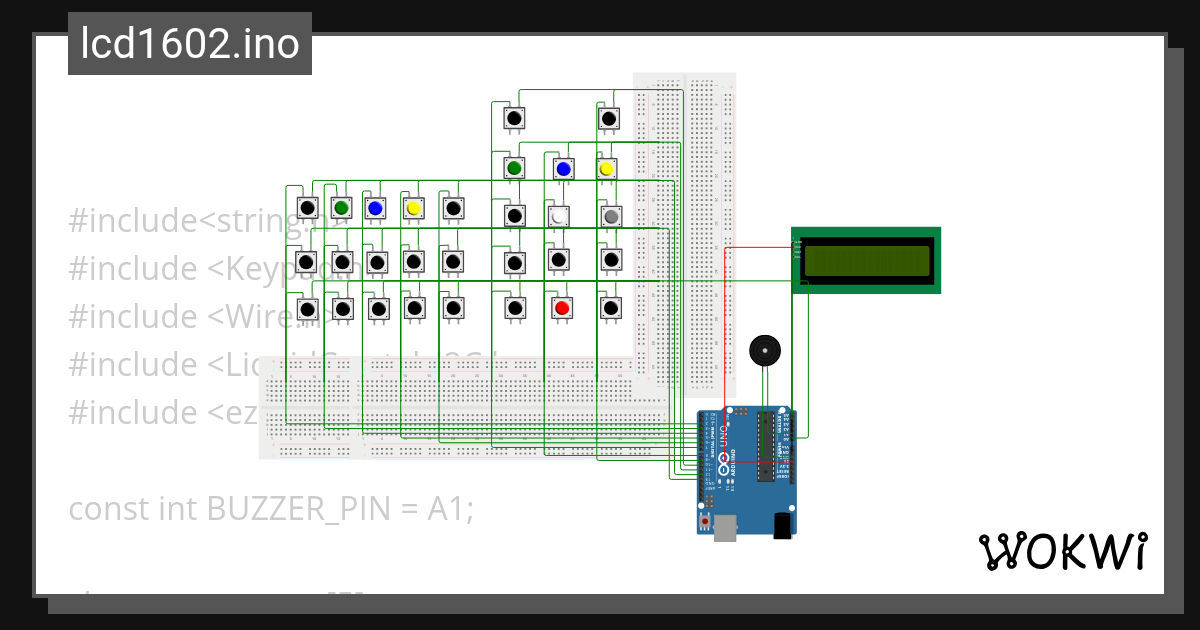The image size is (1200, 630).
Task: Select the piezo buzzer component
Action: pos(766,351)
